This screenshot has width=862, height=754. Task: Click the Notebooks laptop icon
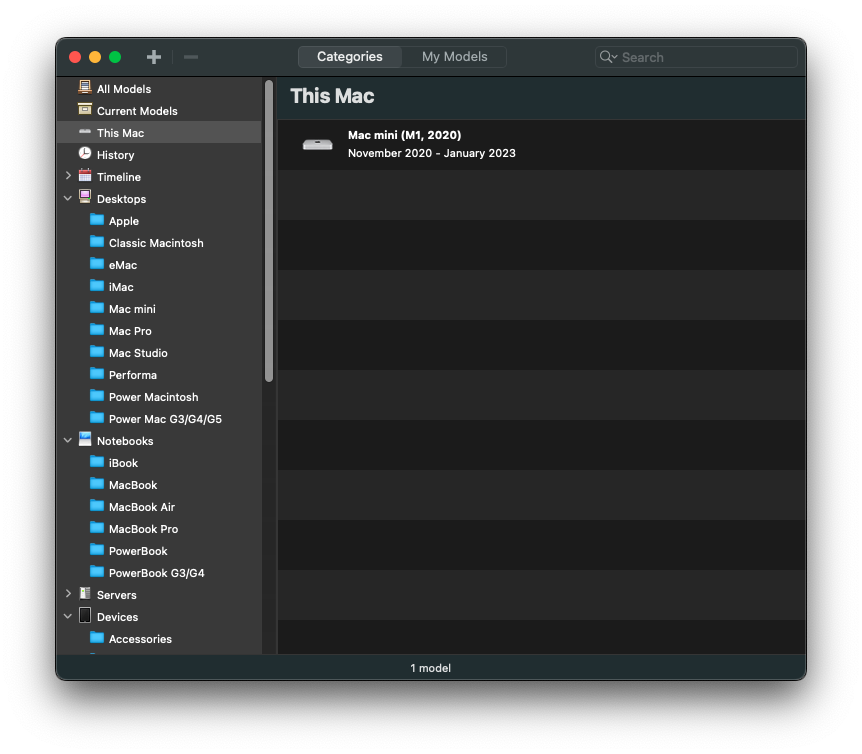[x=85, y=439]
